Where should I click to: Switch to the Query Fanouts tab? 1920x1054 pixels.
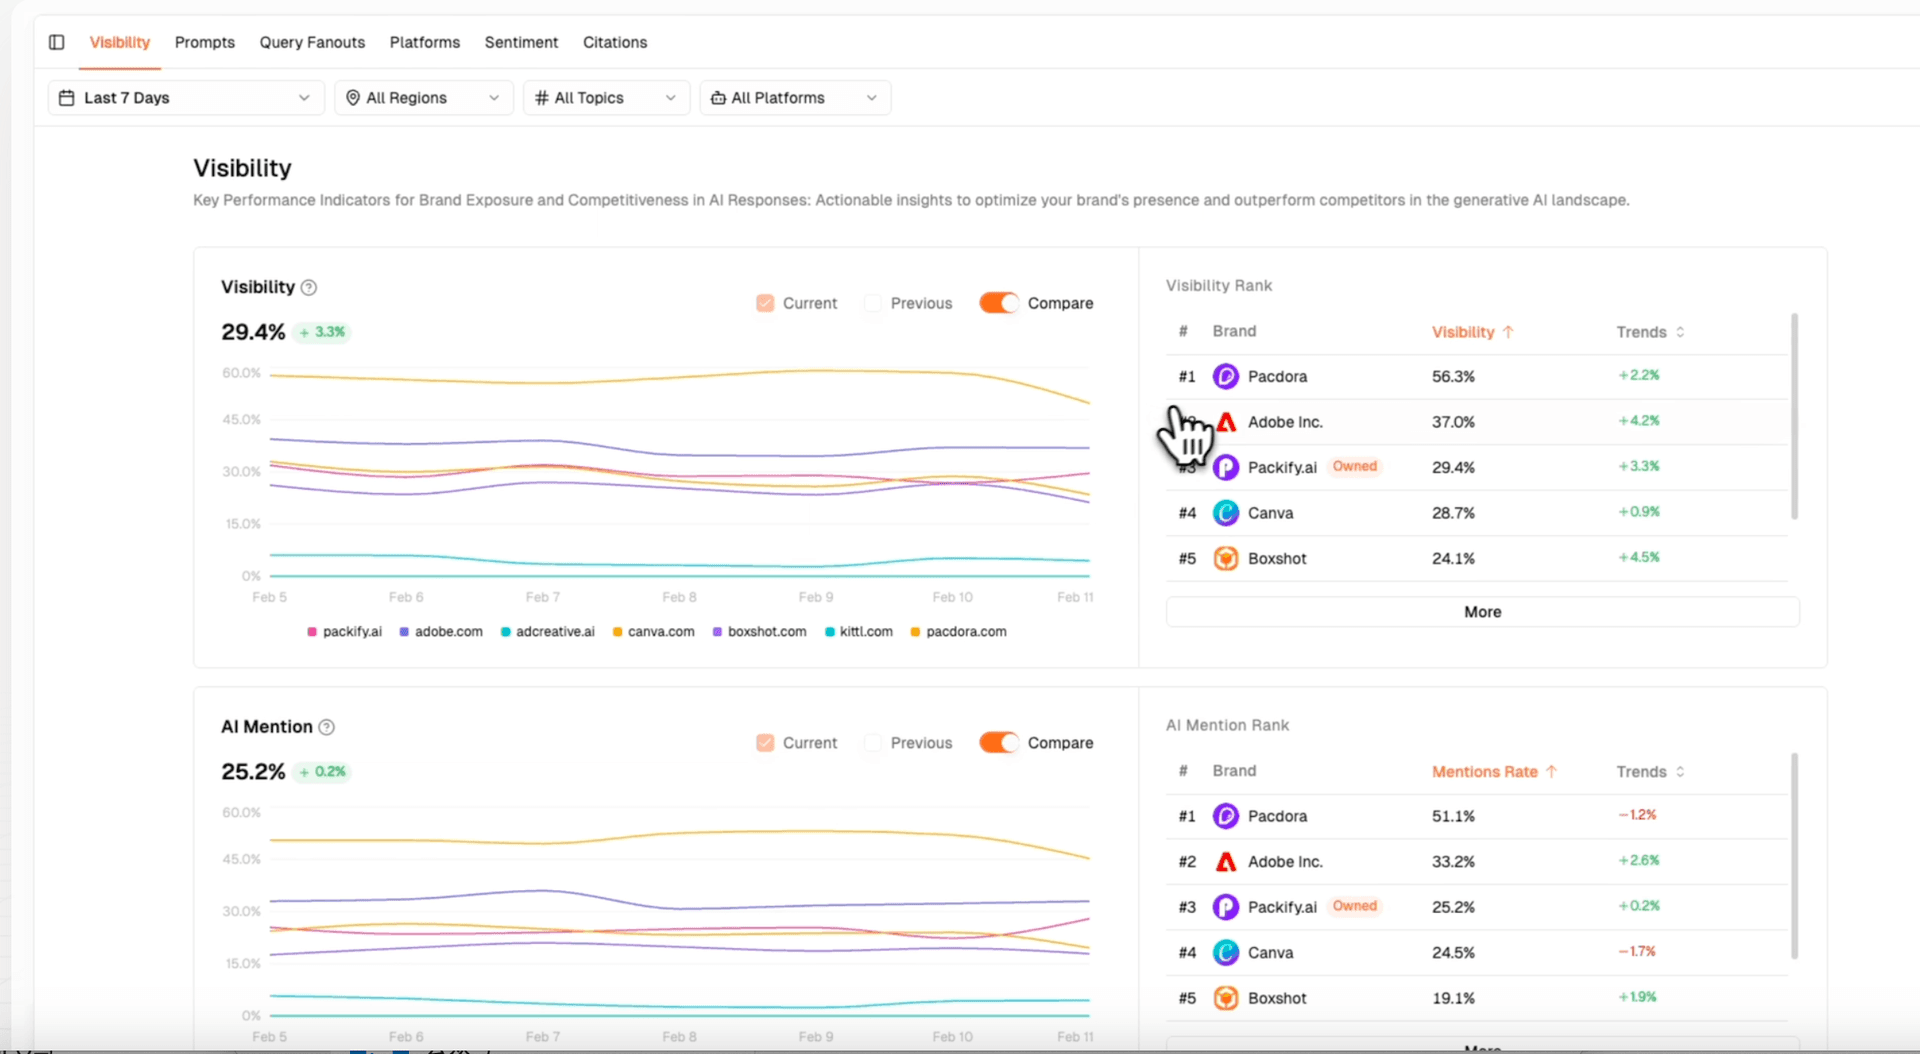pyautogui.click(x=312, y=42)
